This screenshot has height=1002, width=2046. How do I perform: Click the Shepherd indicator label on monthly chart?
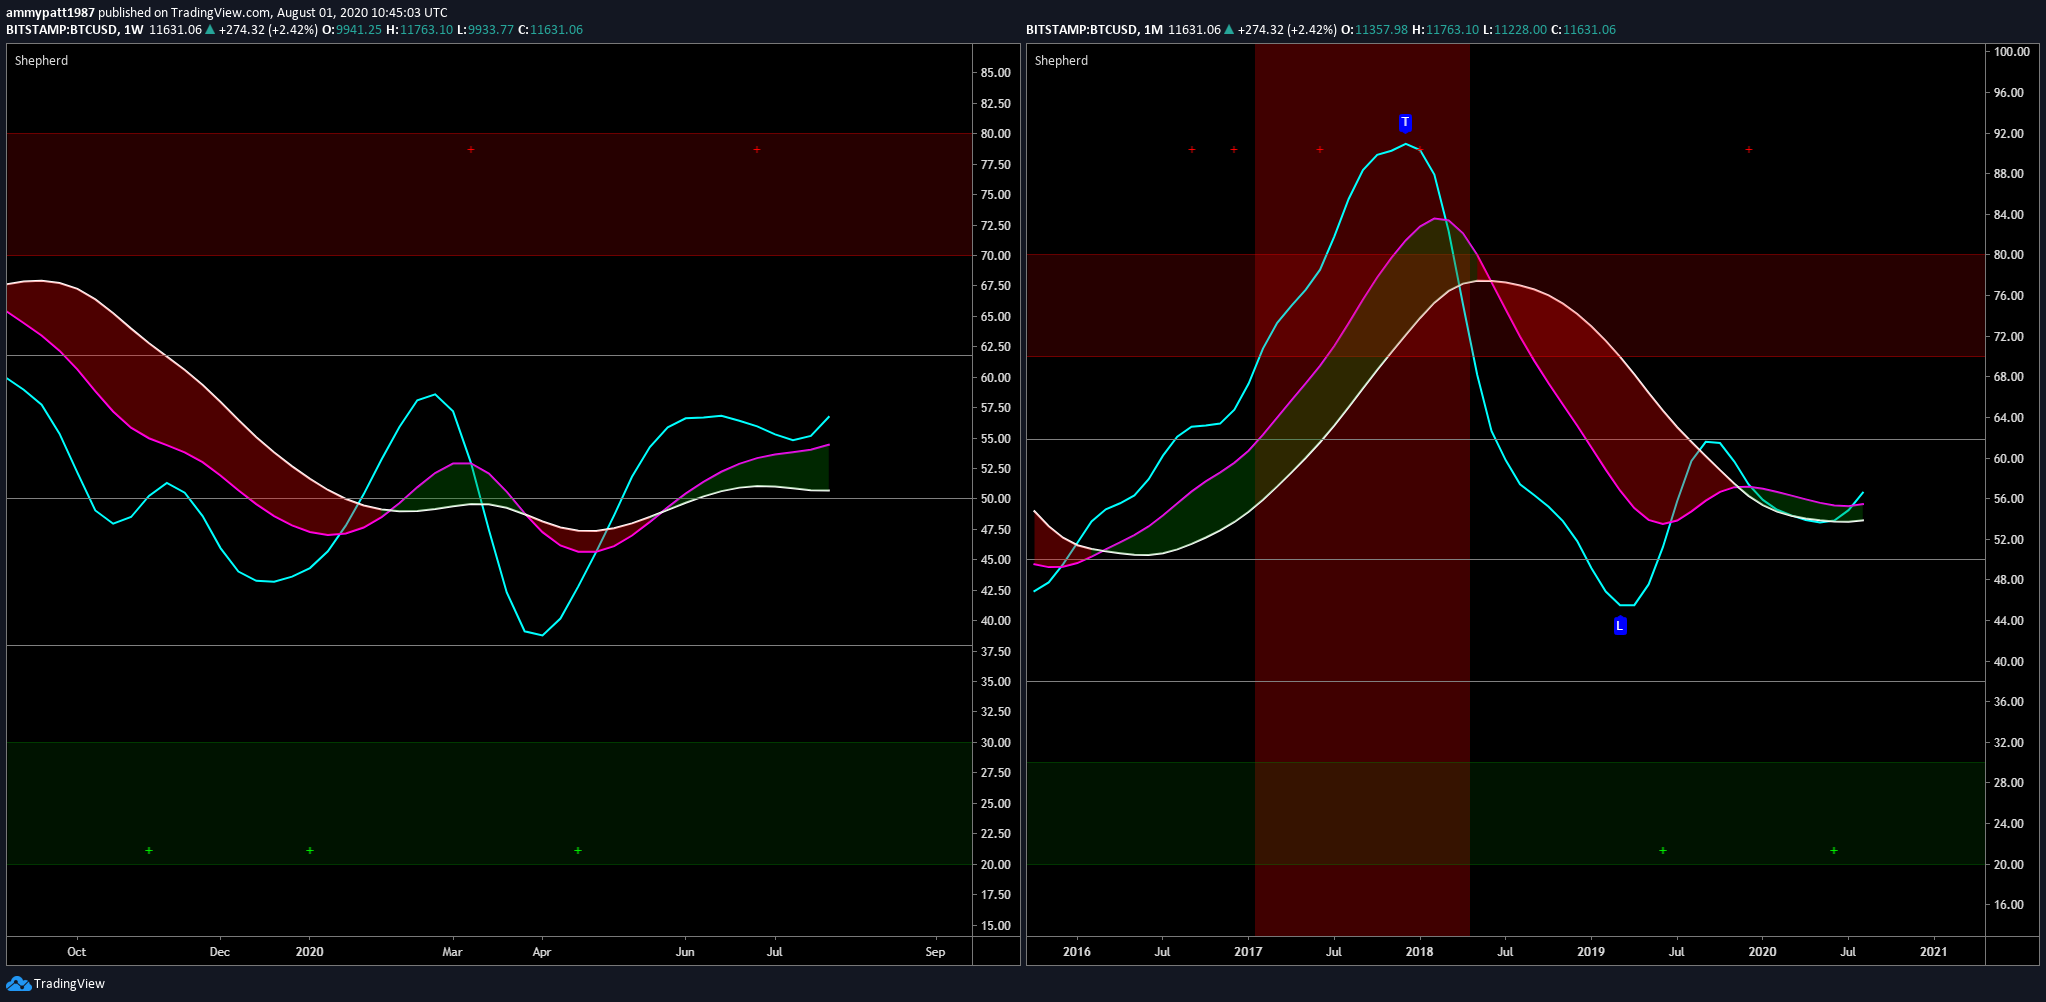1061,61
